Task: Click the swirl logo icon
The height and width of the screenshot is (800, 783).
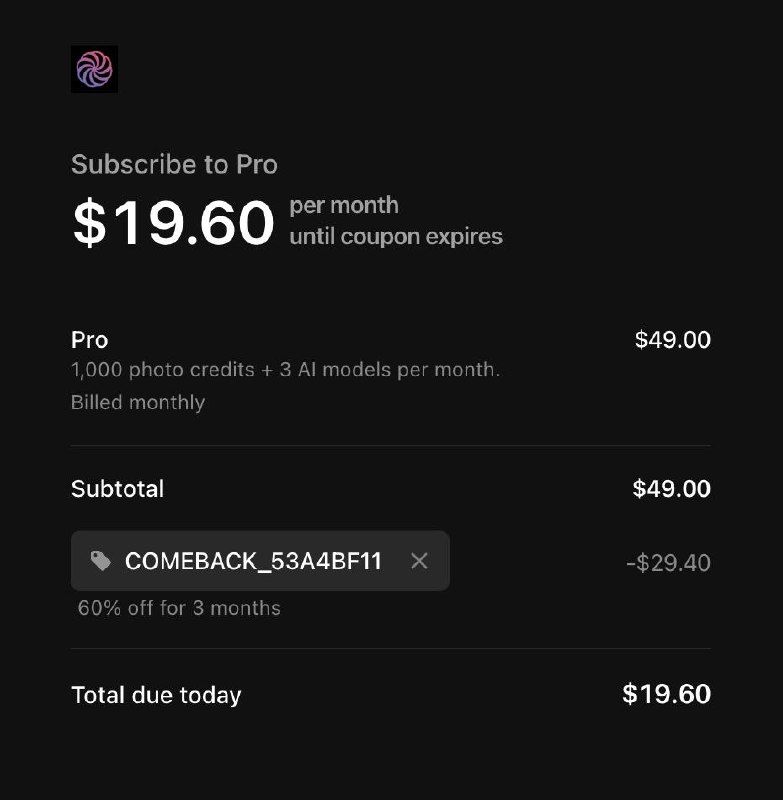Action: pyautogui.click(x=94, y=69)
